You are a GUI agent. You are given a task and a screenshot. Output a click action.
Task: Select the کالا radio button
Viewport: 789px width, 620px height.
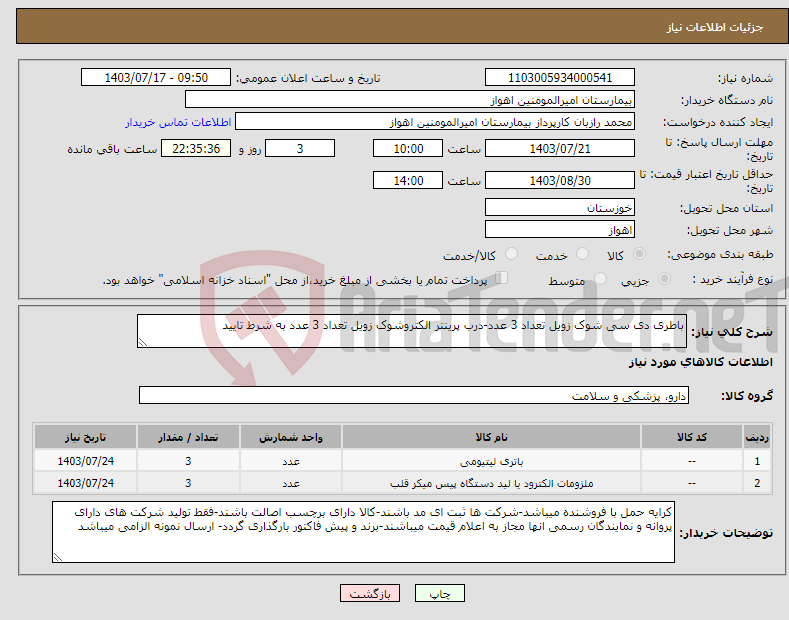pyautogui.click(x=639, y=254)
